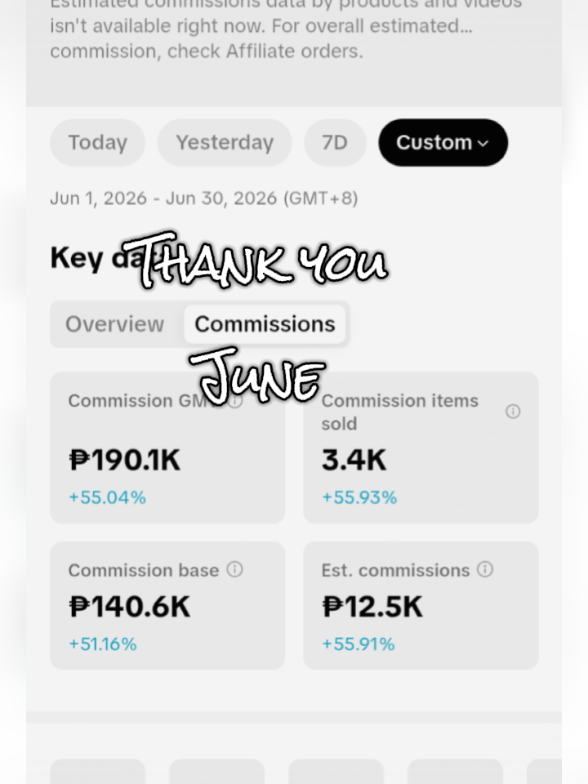588x784 pixels.
Task: Click the +55.91% Est. commissions change
Action: tap(358, 644)
